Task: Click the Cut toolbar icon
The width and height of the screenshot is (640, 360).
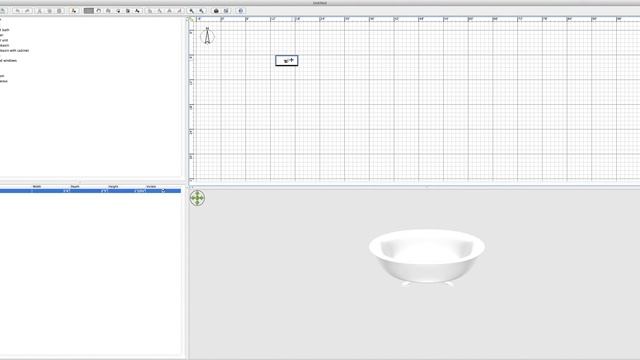Action: 40,11
